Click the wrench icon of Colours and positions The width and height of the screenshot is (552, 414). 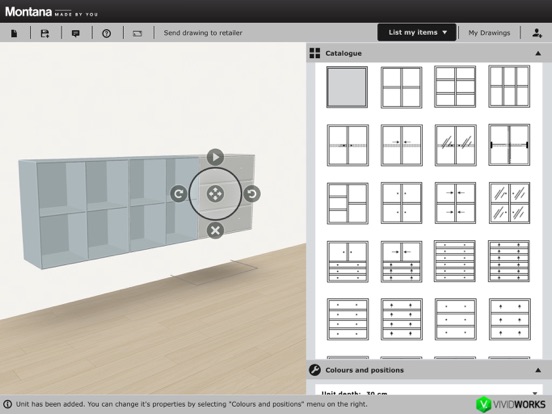click(x=315, y=370)
